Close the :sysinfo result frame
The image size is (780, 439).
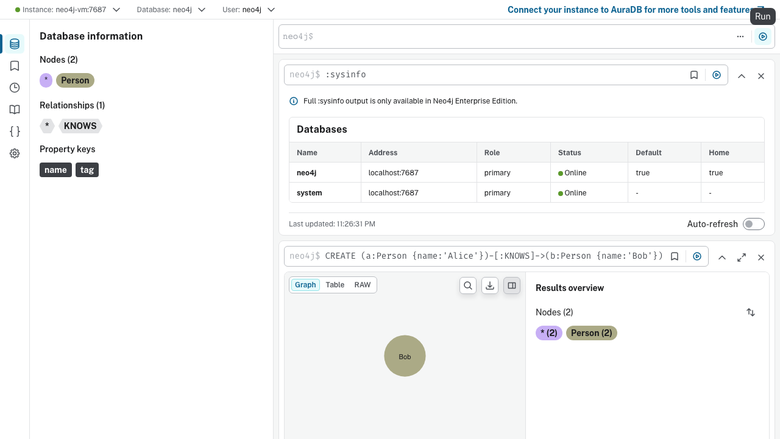[x=761, y=76]
